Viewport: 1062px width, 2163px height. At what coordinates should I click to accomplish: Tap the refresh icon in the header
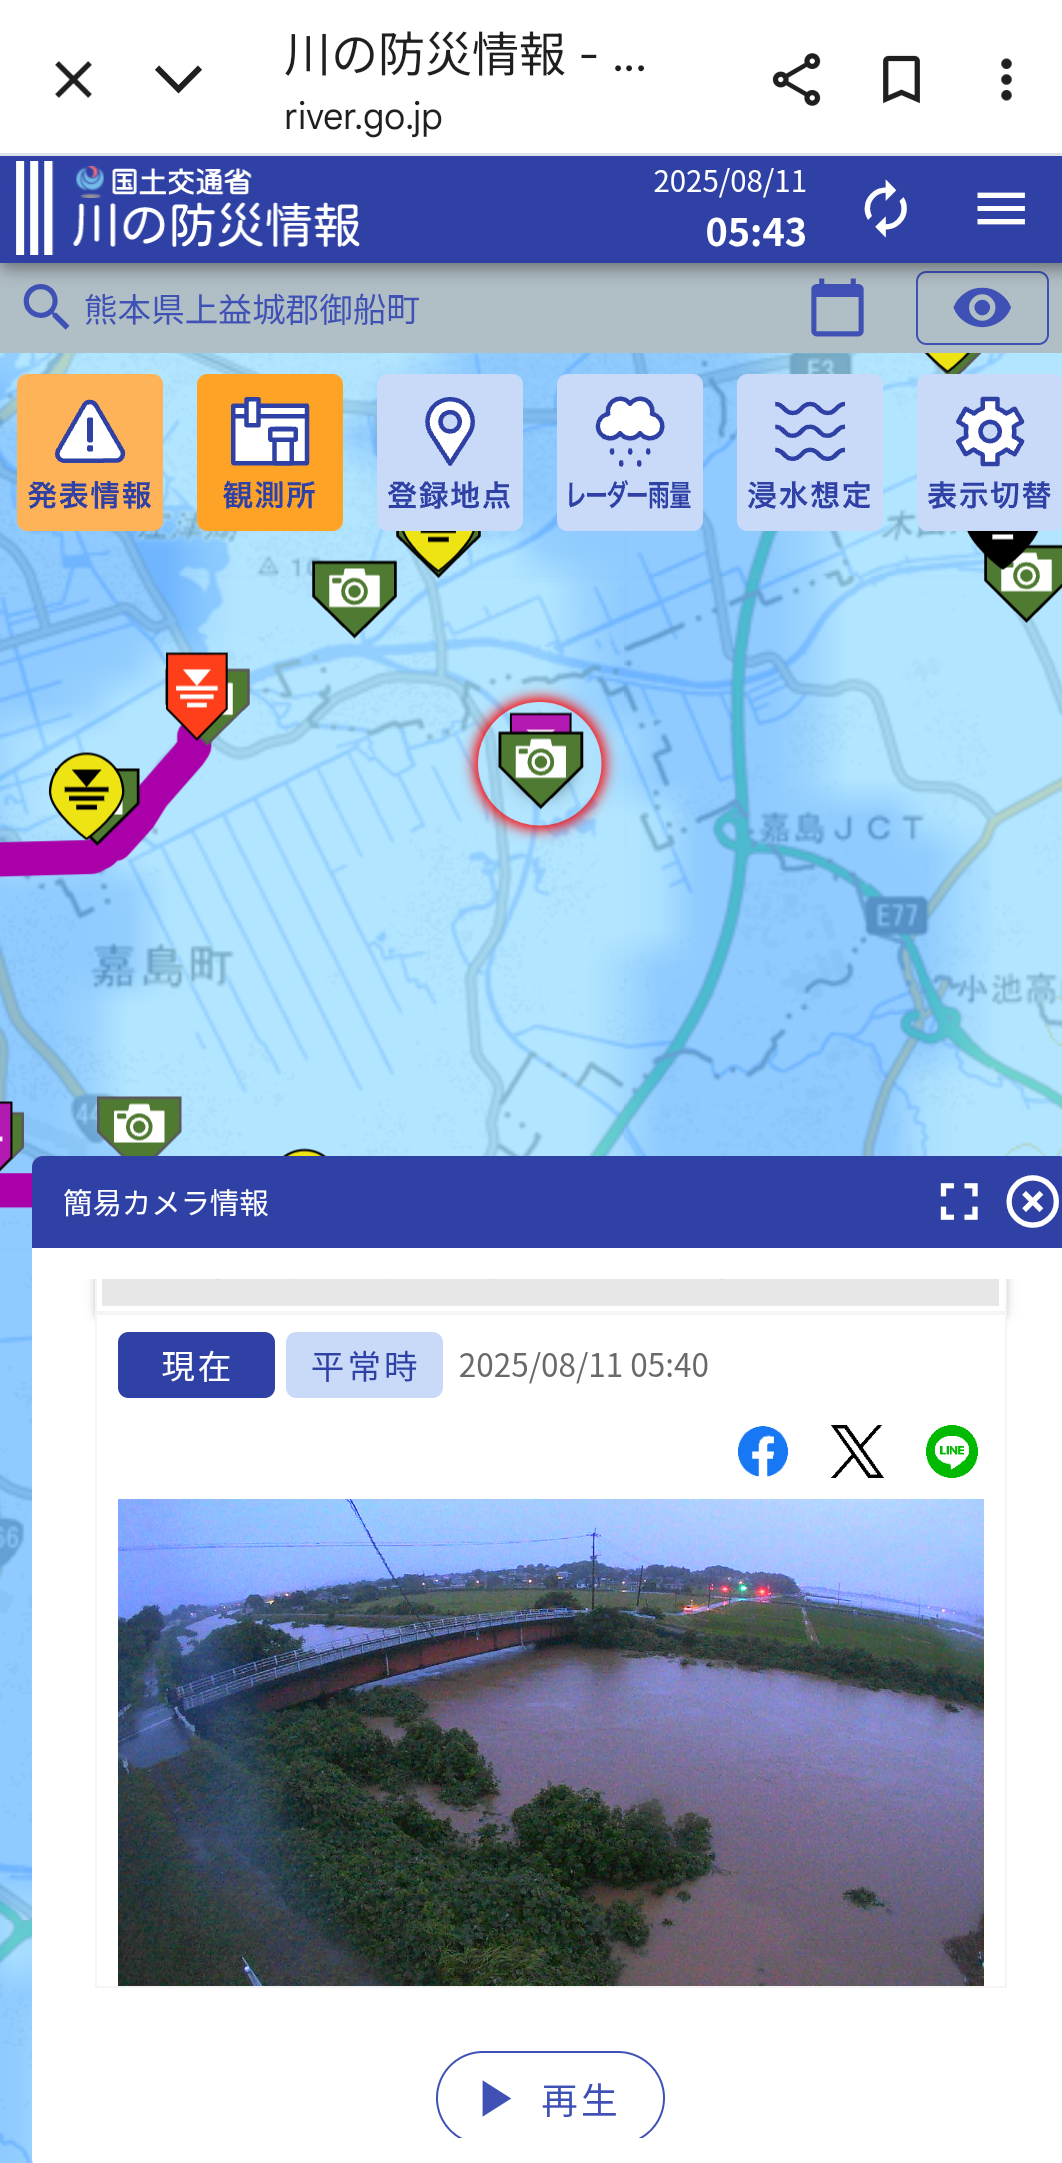(x=885, y=209)
